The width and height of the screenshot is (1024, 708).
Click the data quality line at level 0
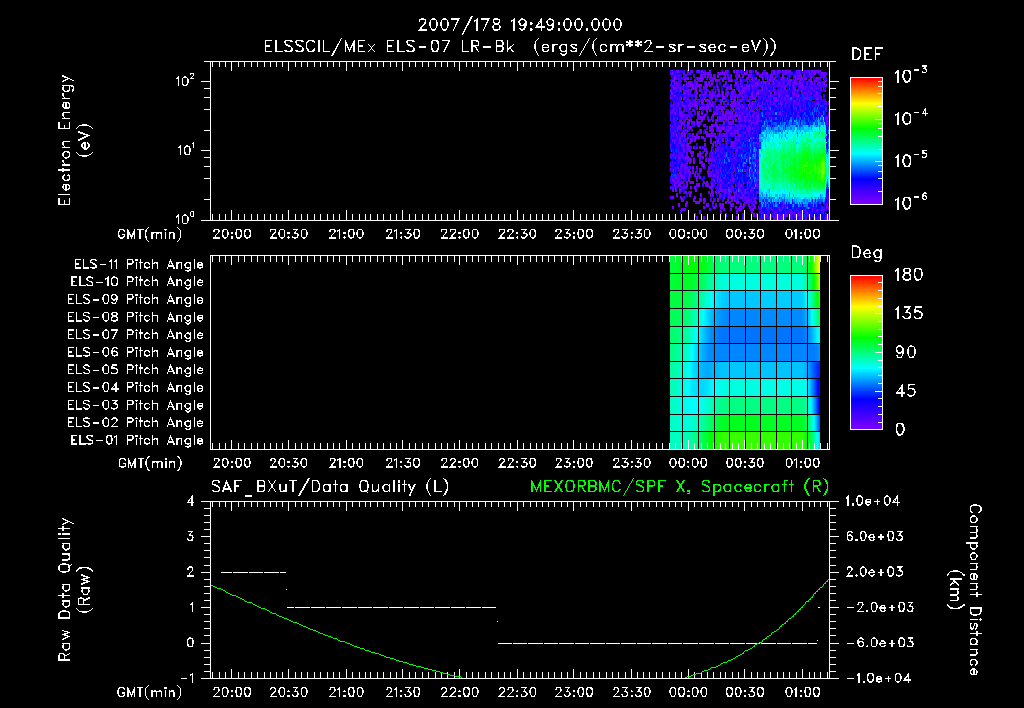[x=658, y=643]
